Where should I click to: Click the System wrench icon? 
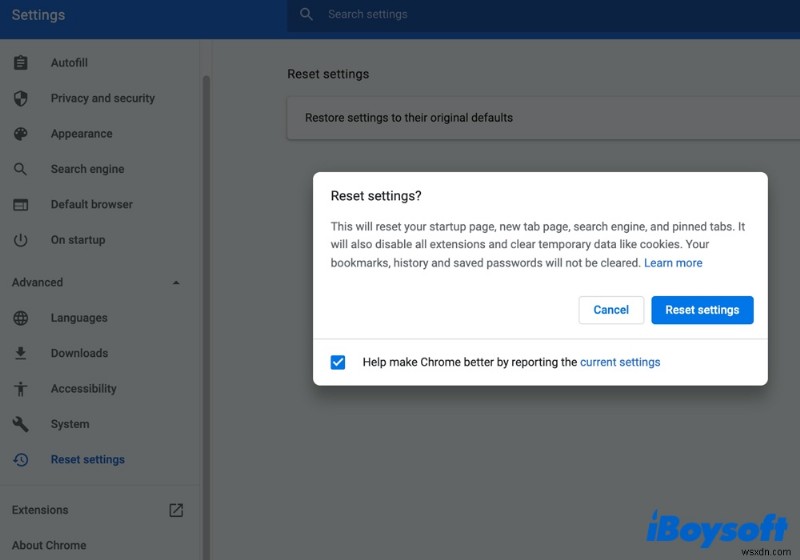(20, 424)
